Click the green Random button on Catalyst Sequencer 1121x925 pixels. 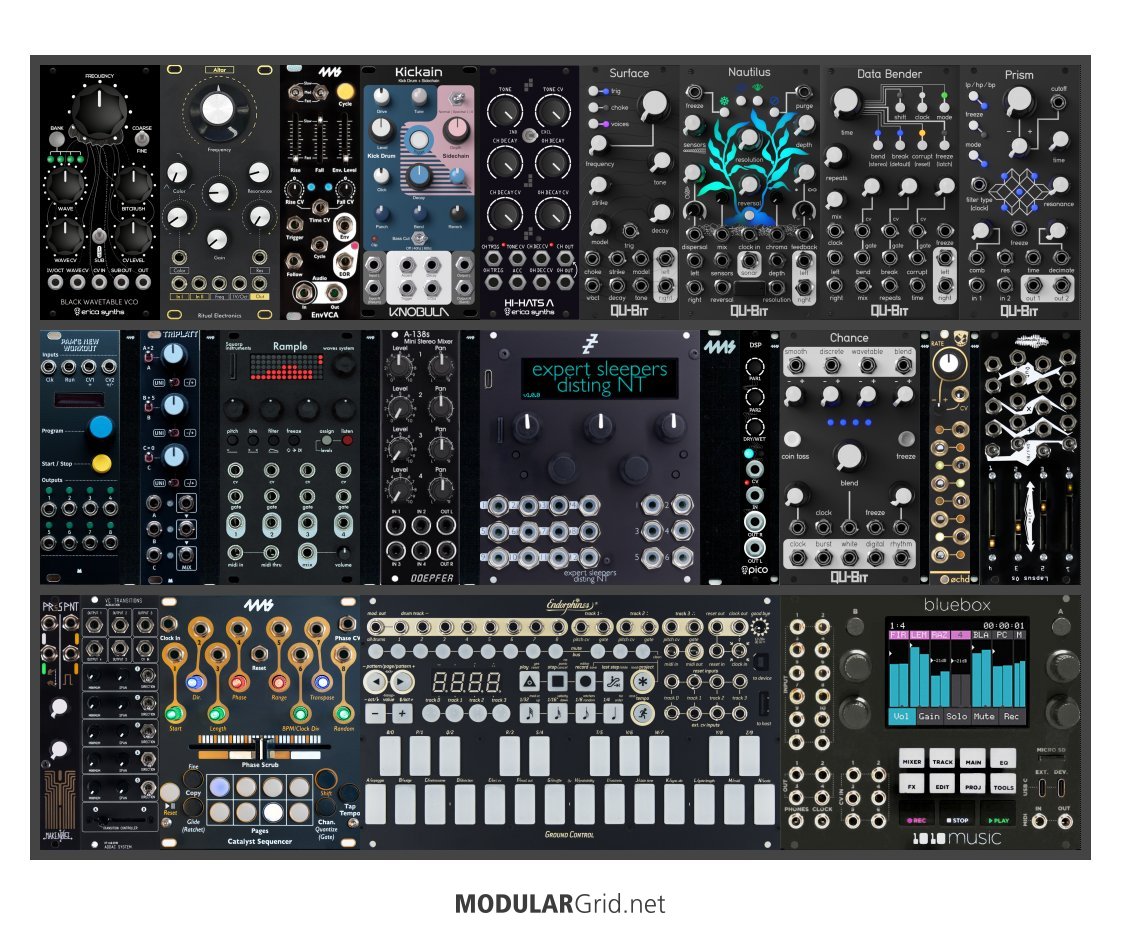coord(343,713)
